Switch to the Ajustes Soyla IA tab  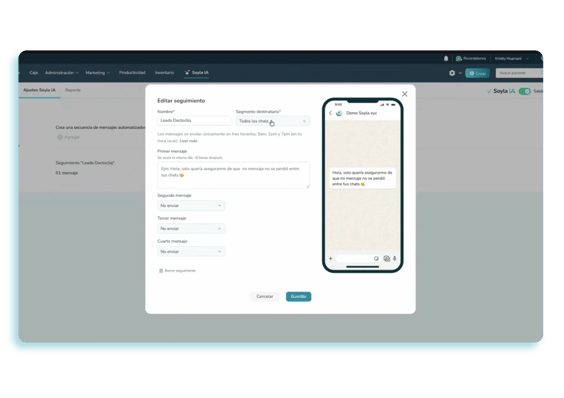coord(39,90)
